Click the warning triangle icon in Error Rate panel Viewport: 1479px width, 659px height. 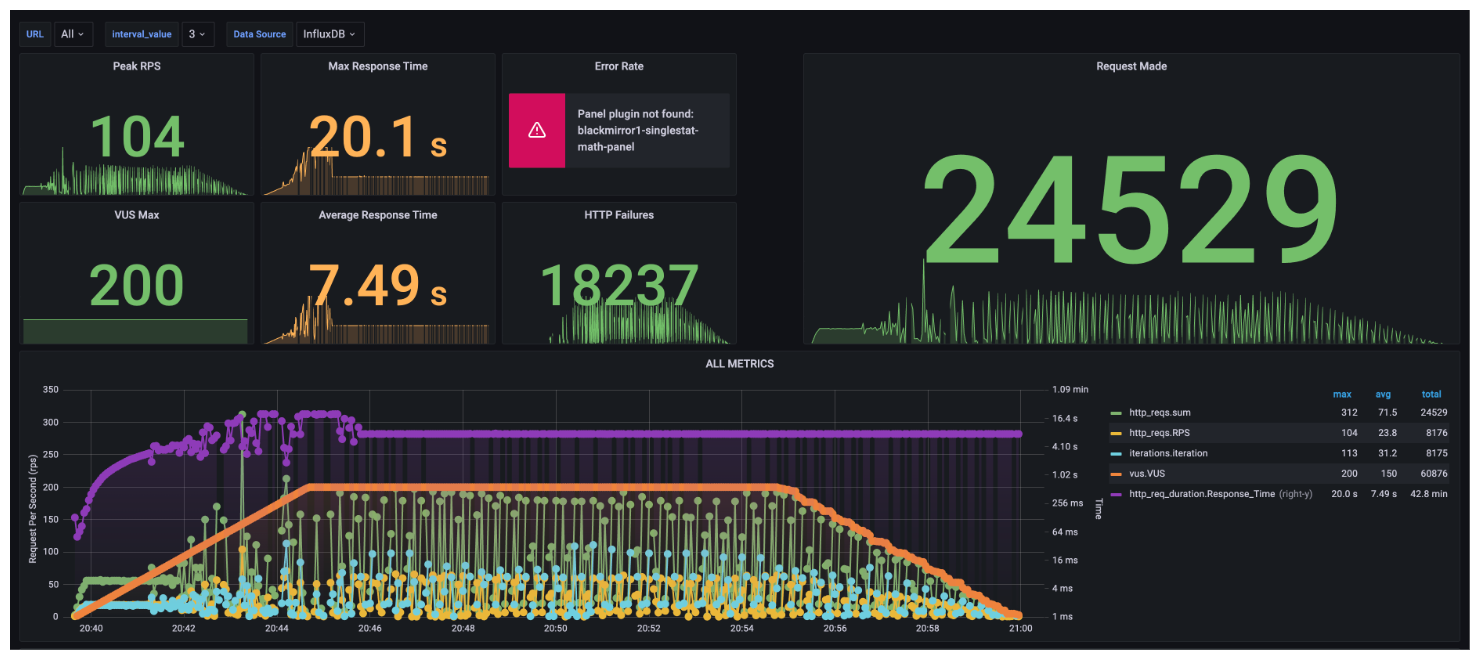click(537, 130)
